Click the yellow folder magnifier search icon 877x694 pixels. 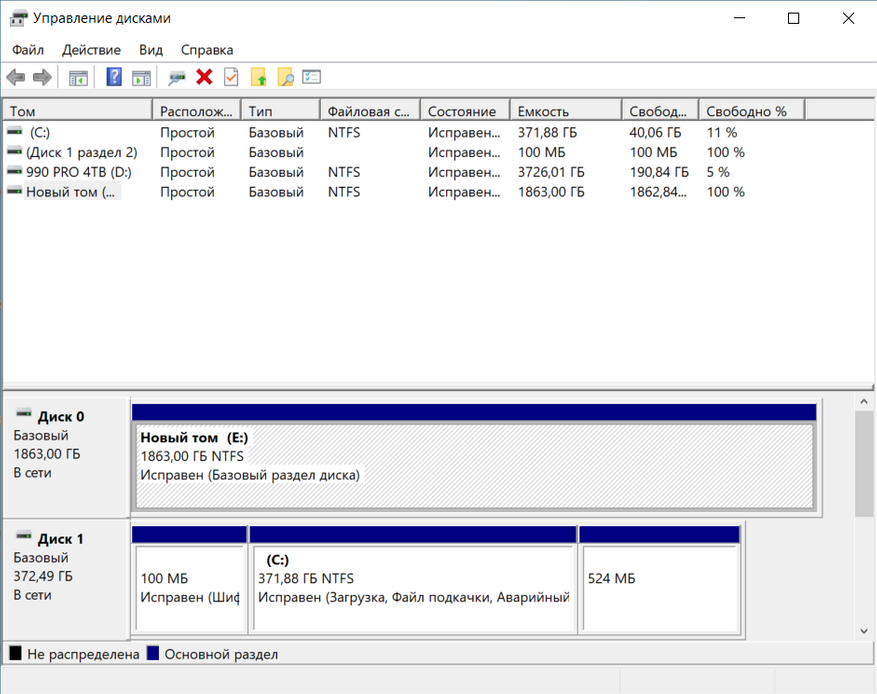[x=285, y=77]
